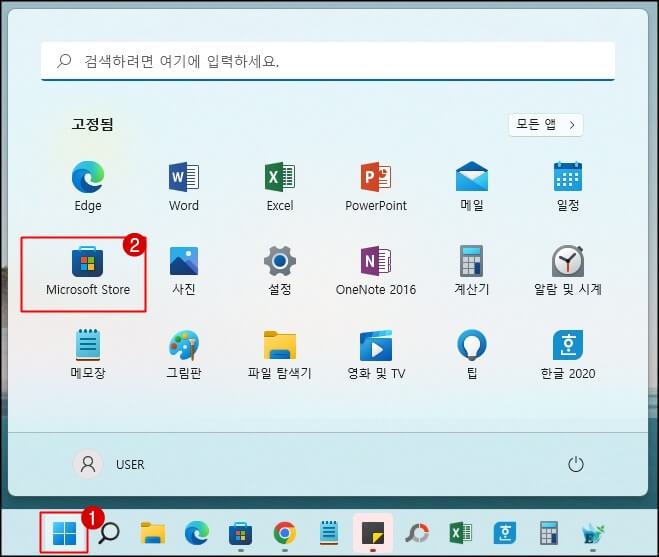Screen dimensions: 659x557
Task: Open the Power button menu
Action: coord(575,465)
